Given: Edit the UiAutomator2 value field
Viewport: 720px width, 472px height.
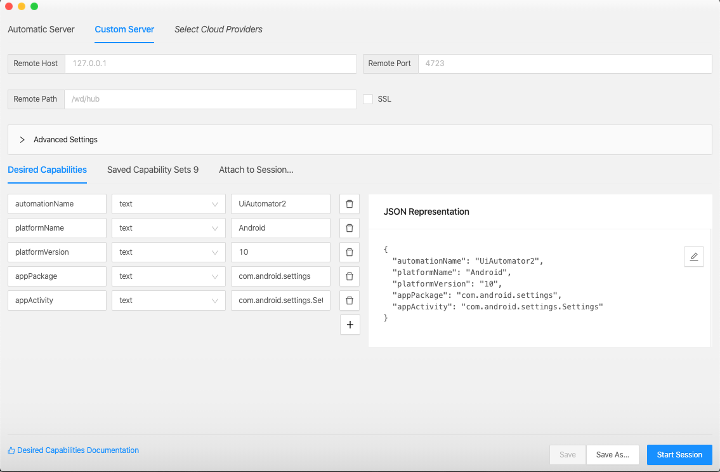Looking at the screenshot, I should pos(281,204).
